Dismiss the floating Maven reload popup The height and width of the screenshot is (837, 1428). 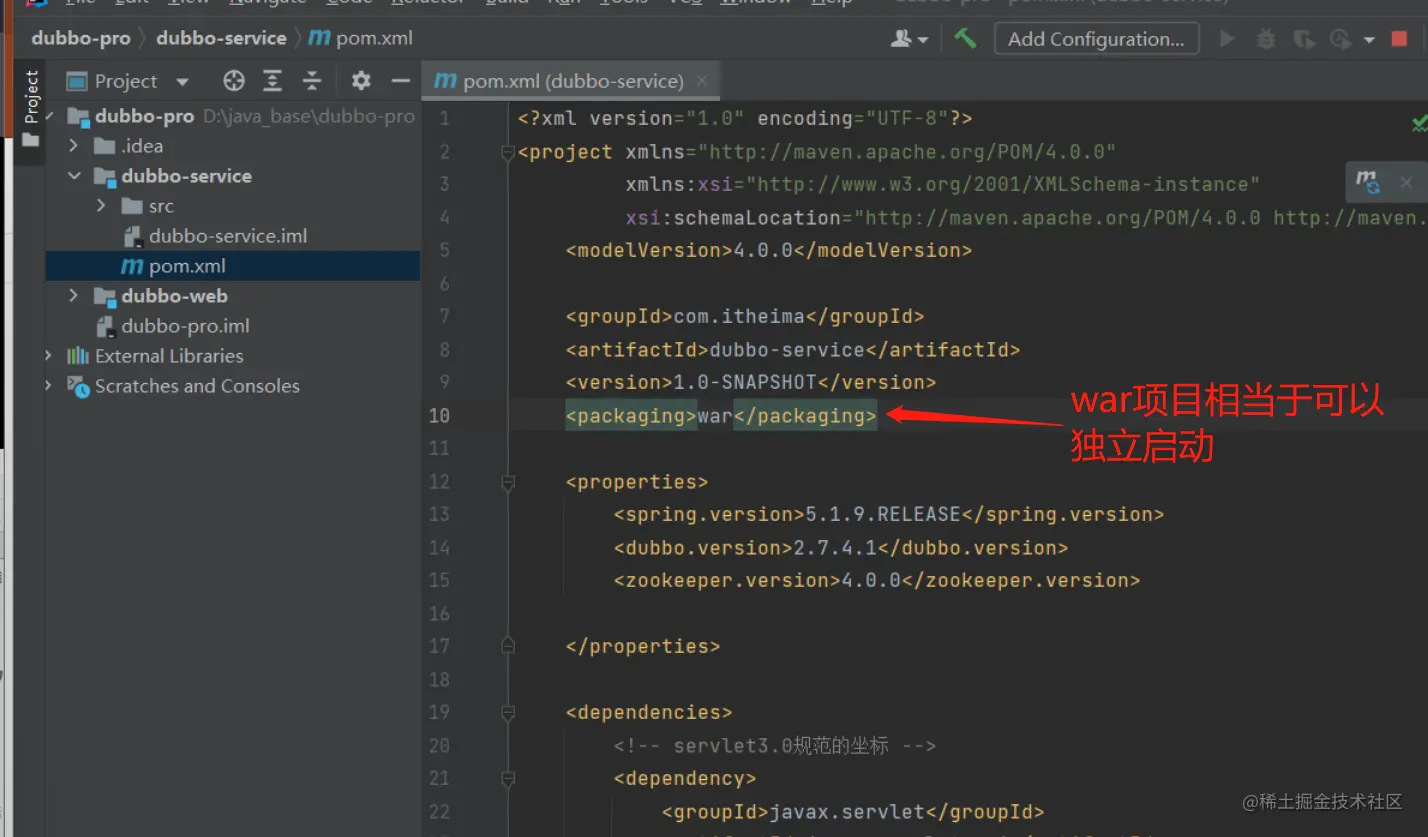tap(1406, 182)
